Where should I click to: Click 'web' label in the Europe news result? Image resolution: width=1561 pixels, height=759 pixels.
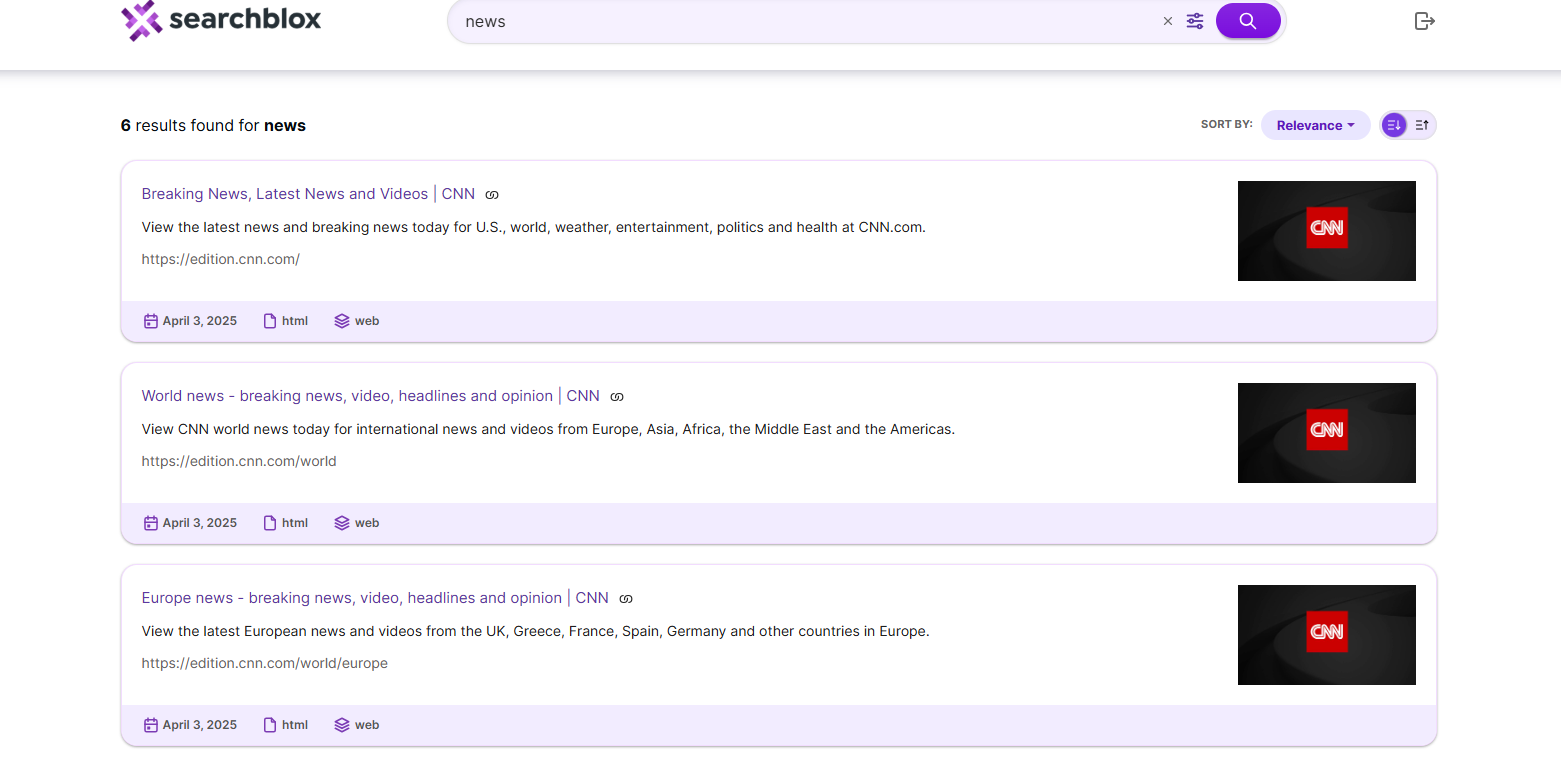(367, 725)
